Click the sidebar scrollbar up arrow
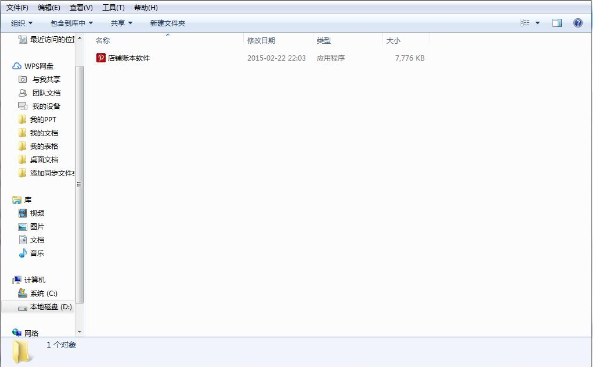This screenshot has width=593, height=367. coord(79,38)
